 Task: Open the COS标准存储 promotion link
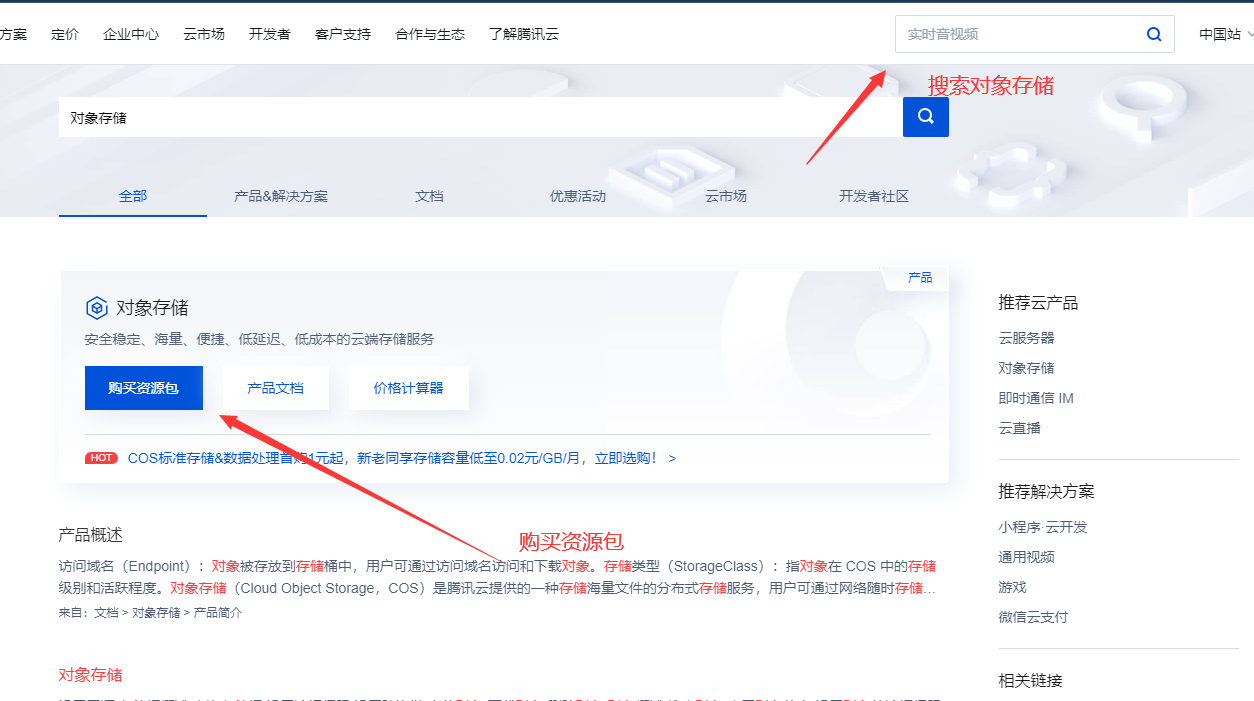pyautogui.click(x=402, y=458)
